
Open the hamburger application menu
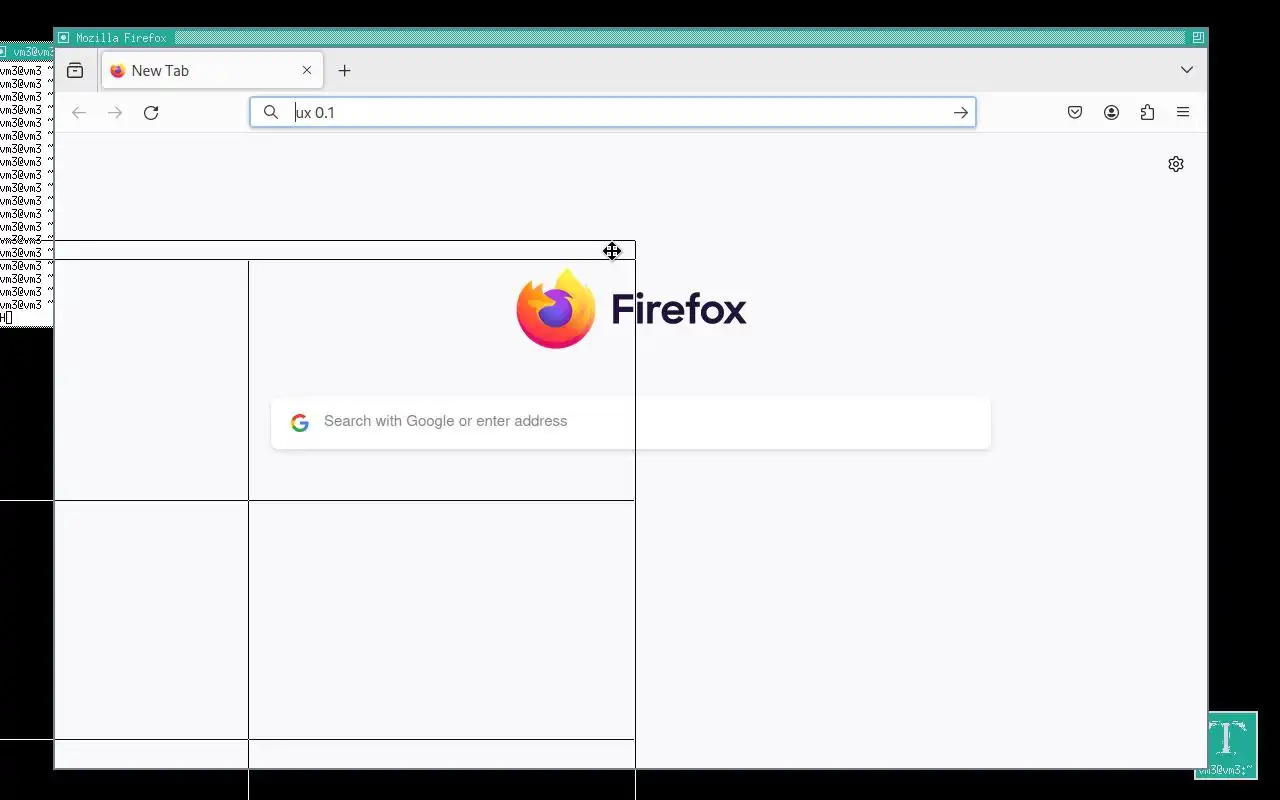1183,113
